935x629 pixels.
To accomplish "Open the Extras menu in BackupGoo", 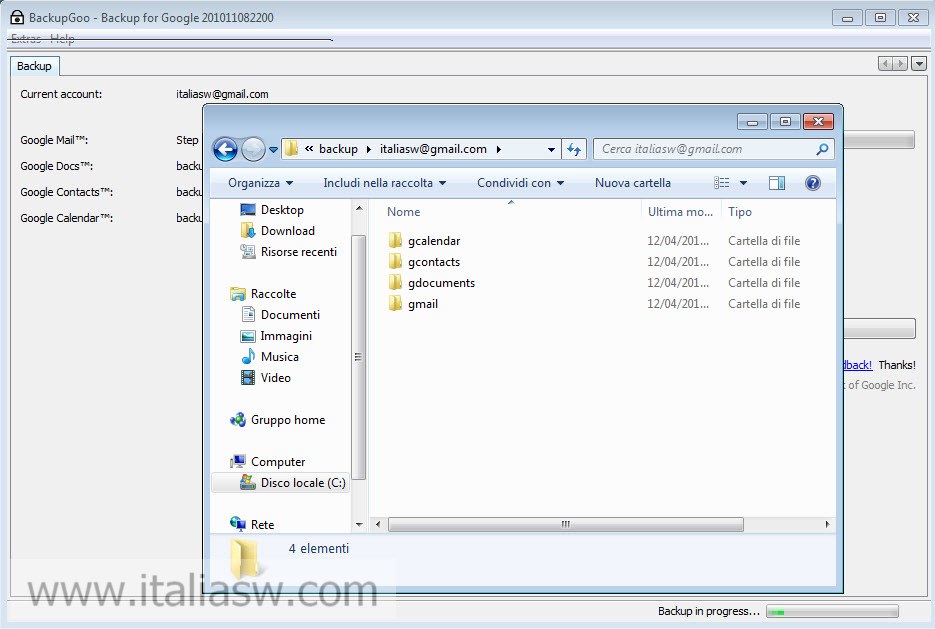I will tap(26, 39).
